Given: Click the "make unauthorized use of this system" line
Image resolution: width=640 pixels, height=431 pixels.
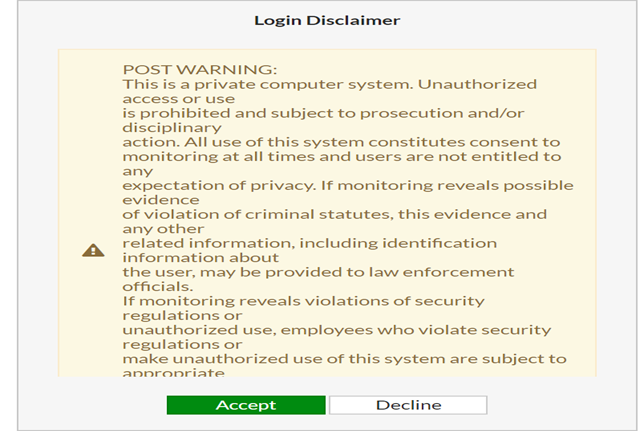Looking at the screenshot, I should [x=344, y=358].
